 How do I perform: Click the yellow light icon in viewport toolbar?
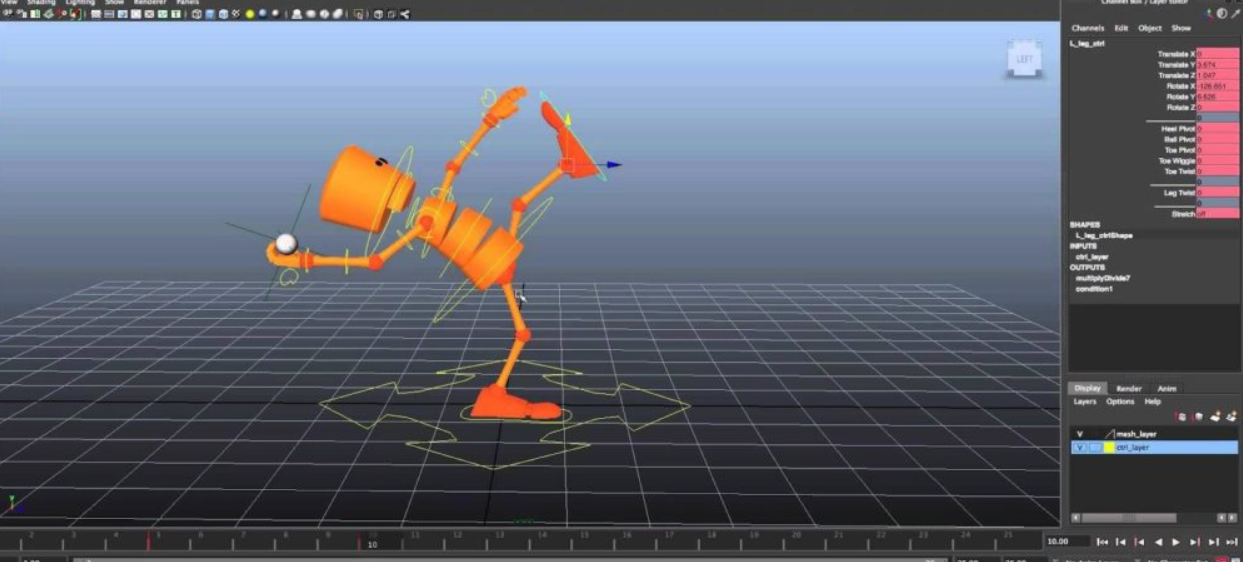coord(250,14)
